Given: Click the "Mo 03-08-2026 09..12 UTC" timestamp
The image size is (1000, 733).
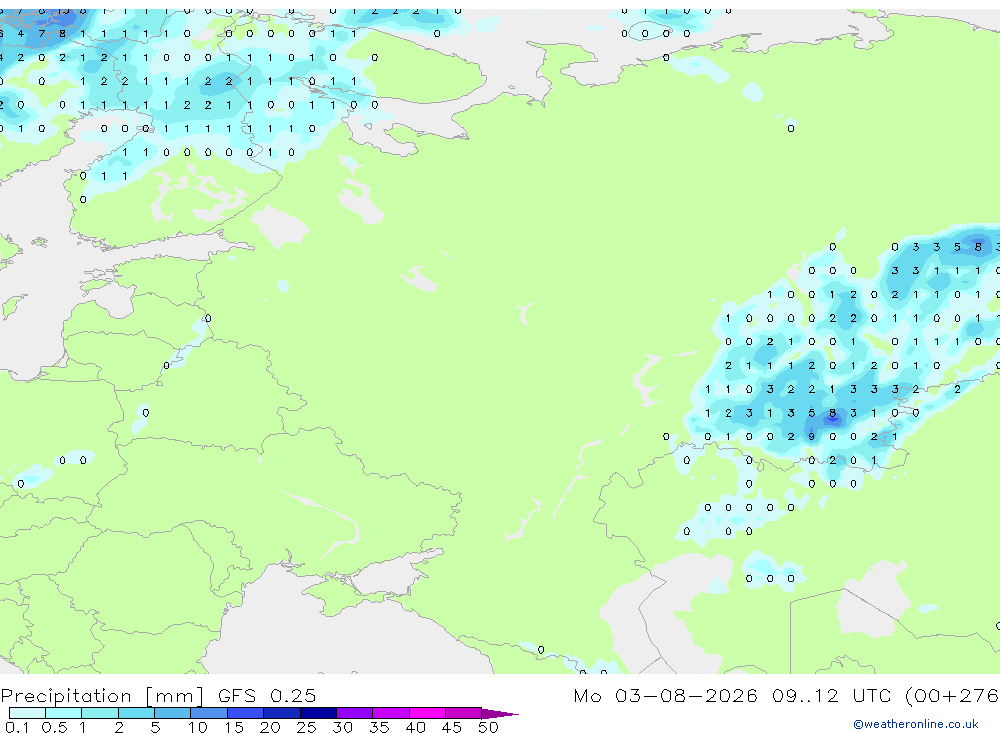Looking at the screenshot, I should point(735,695).
